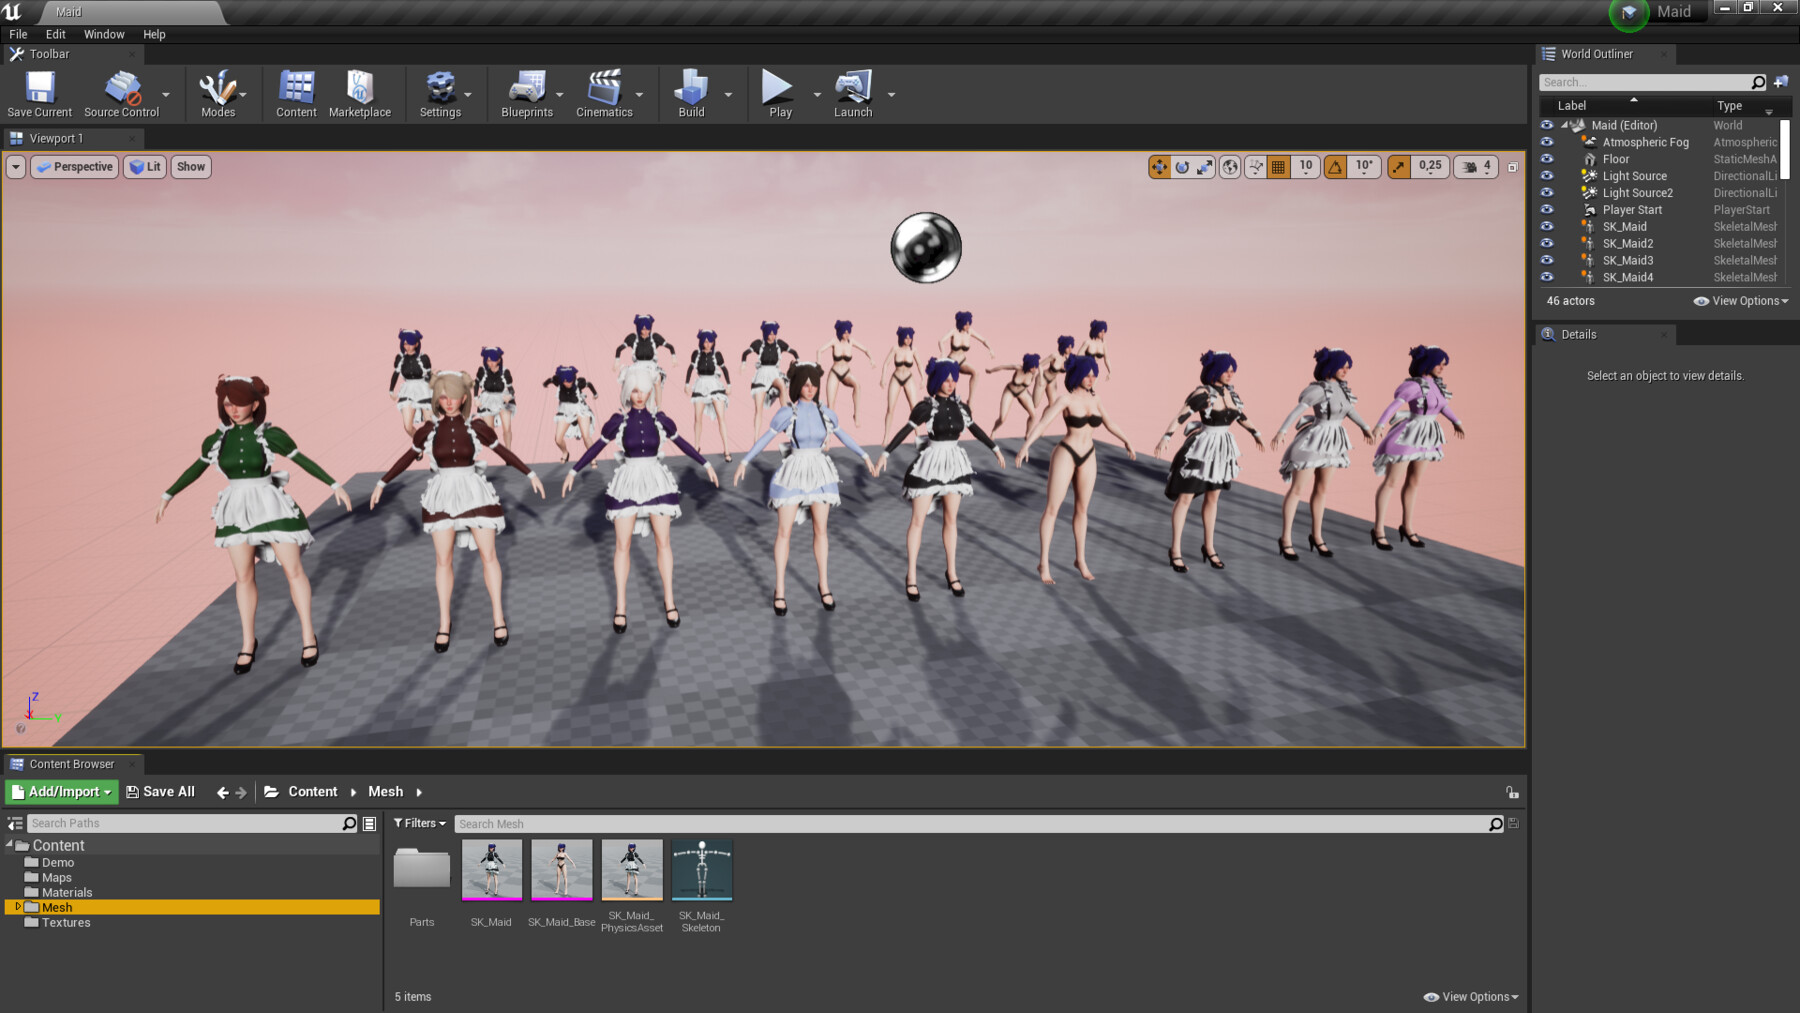Switch to the Lit viewport mode

pyautogui.click(x=144, y=167)
